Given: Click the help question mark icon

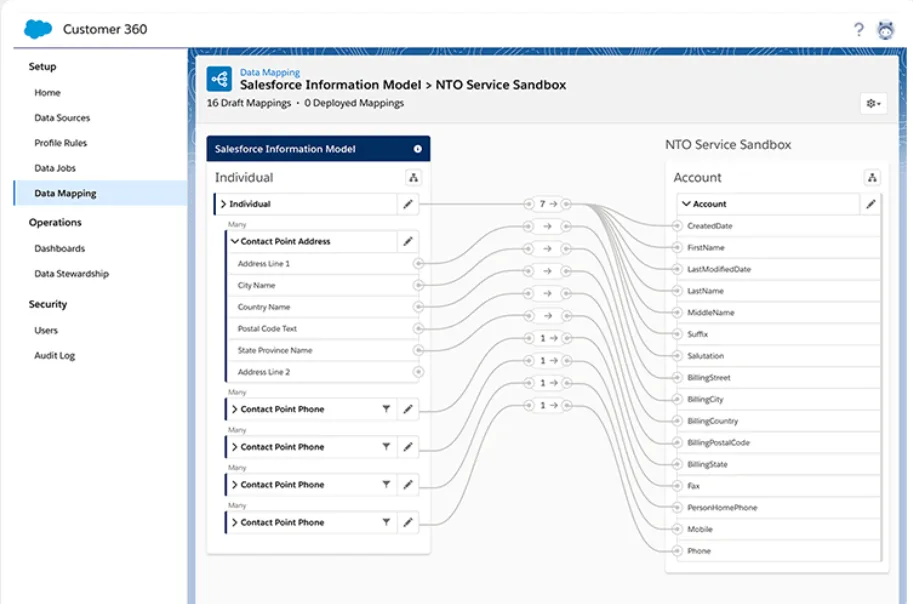Looking at the screenshot, I should (x=858, y=30).
